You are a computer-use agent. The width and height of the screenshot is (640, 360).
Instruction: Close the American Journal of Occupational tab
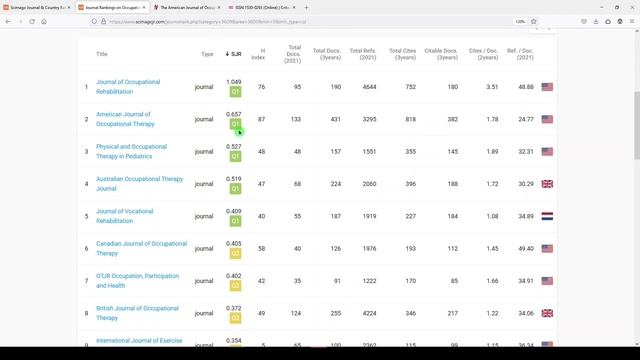(x=219, y=7)
